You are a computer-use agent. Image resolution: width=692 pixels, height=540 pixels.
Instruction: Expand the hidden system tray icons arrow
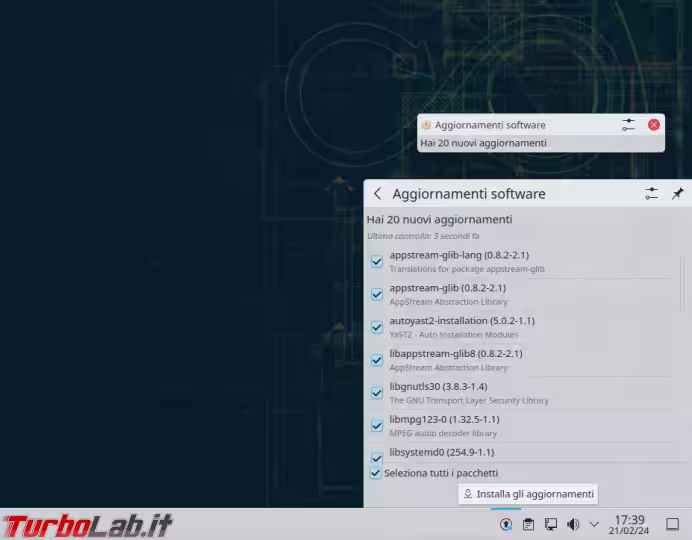594,524
